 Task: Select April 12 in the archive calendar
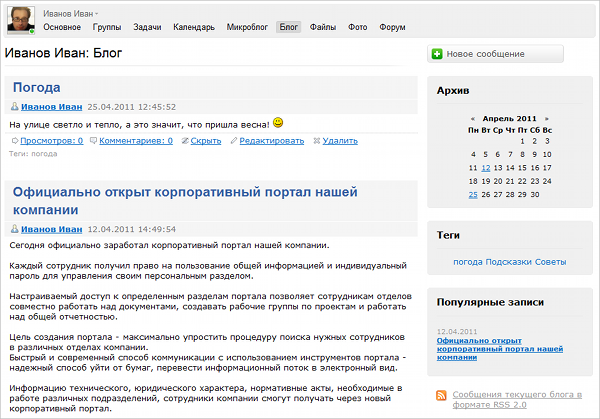tap(485, 168)
